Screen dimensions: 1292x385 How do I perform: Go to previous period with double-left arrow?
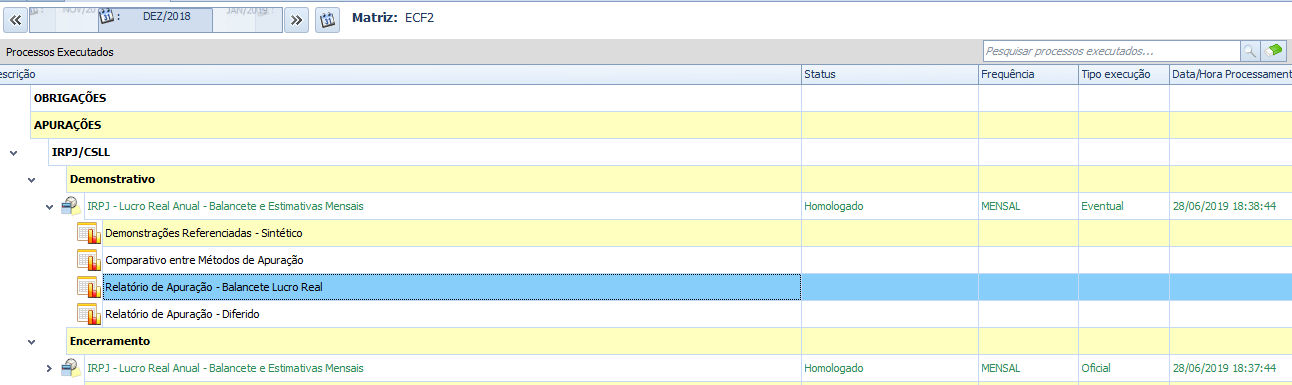(x=15, y=19)
